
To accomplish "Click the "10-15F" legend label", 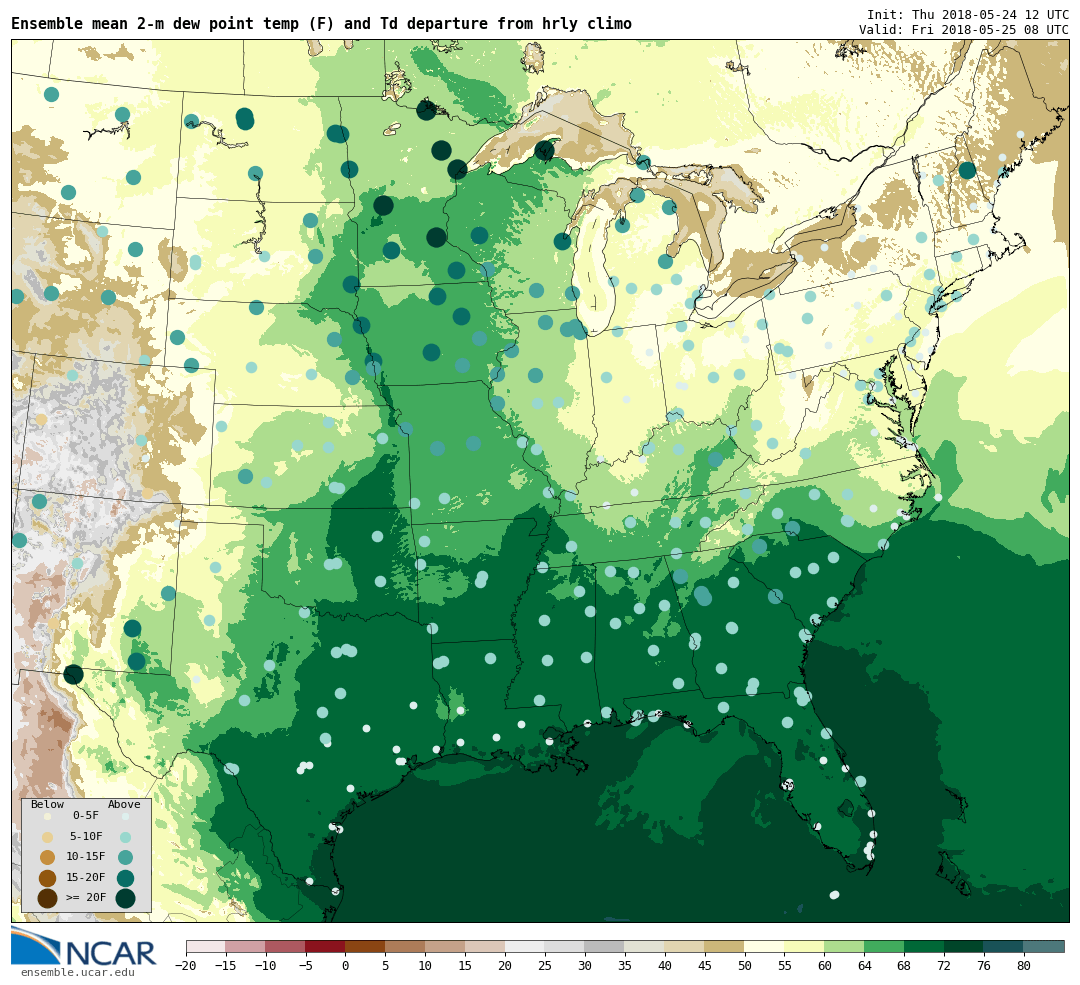I will click(86, 857).
